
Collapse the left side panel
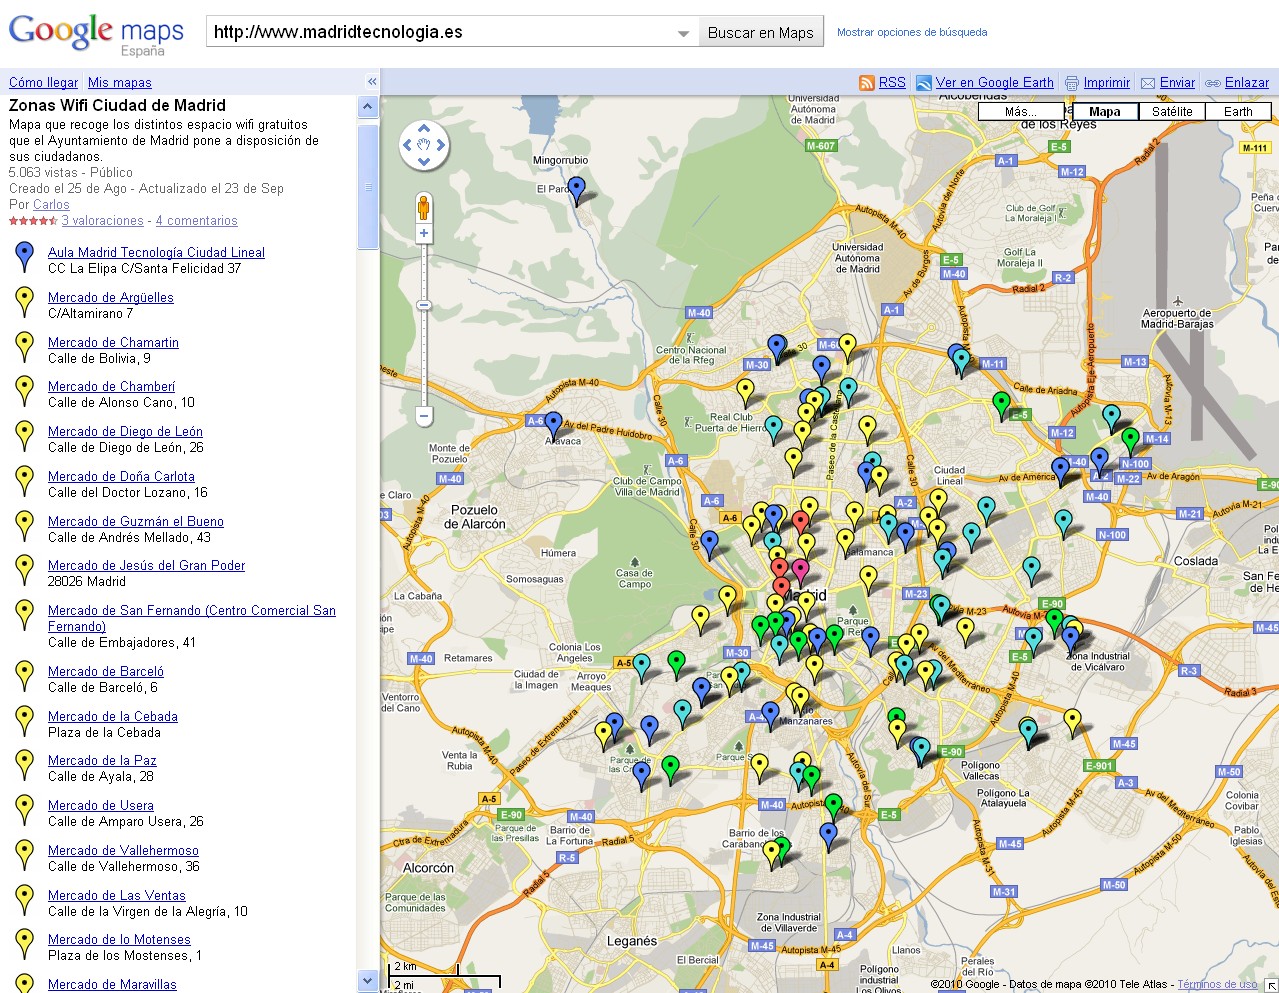coord(372,82)
